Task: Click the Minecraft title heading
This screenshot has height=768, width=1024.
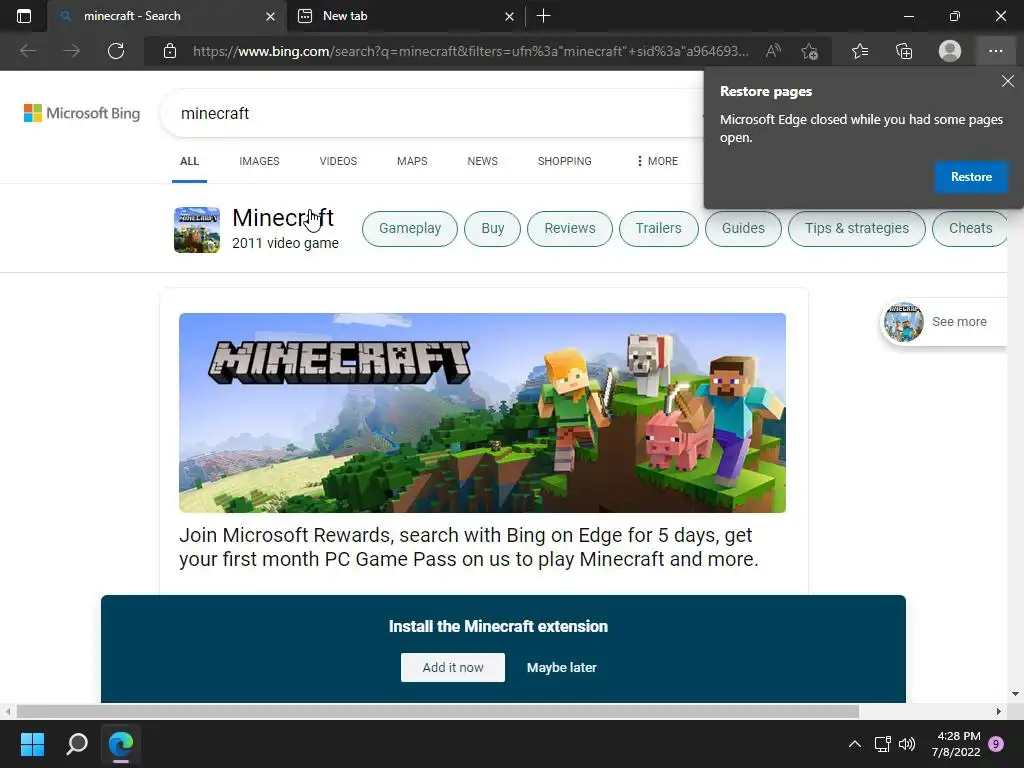Action: pyautogui.click(x=283, y=217)
